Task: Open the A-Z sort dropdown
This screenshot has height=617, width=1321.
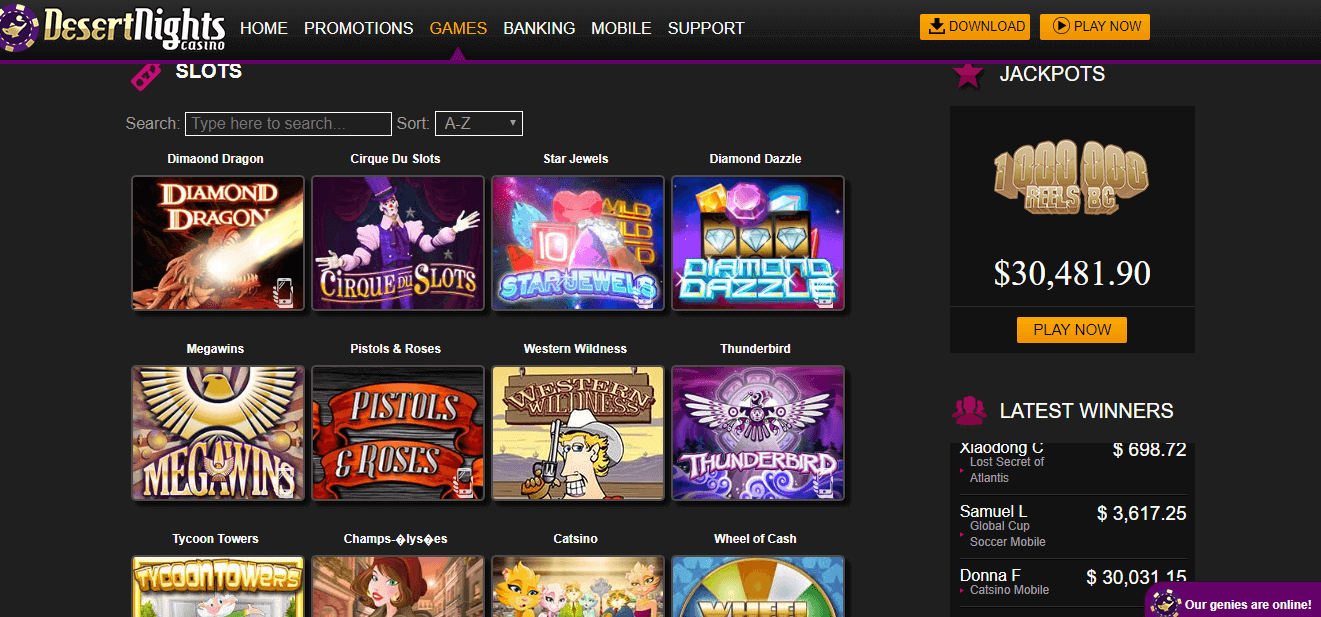Action: (478, 124)
